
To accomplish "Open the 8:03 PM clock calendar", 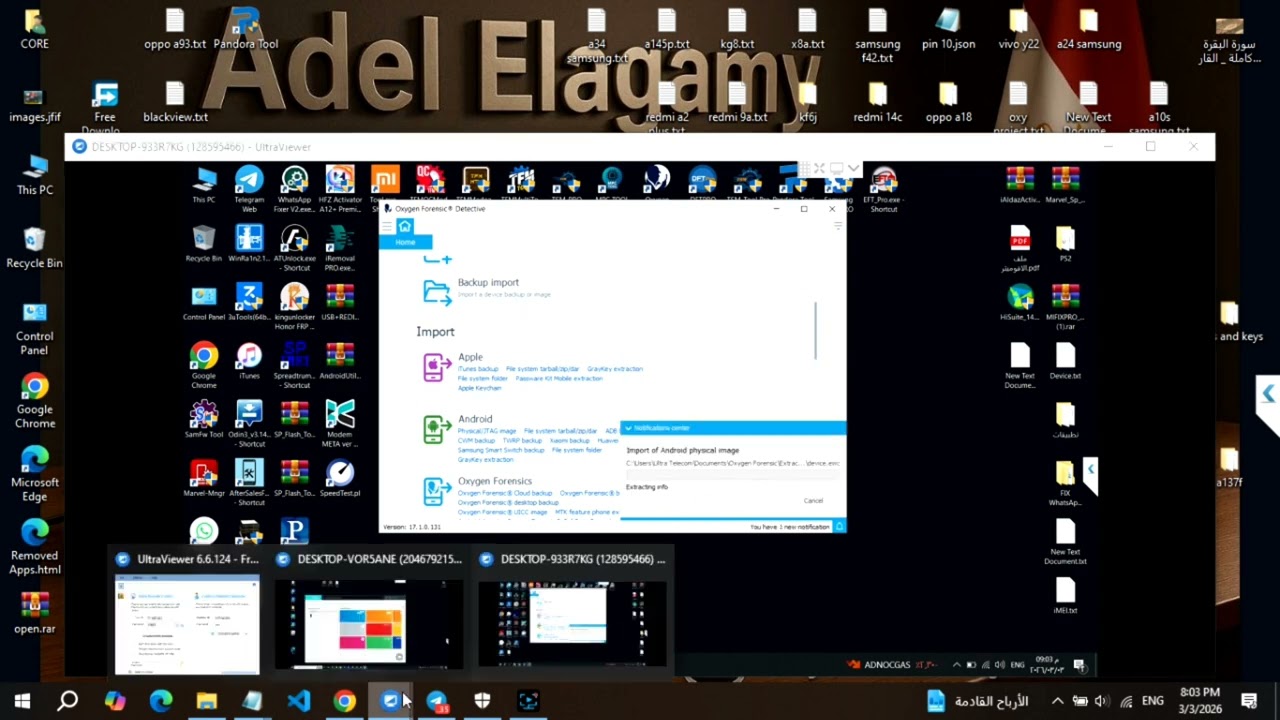I will pos(1200,700).
